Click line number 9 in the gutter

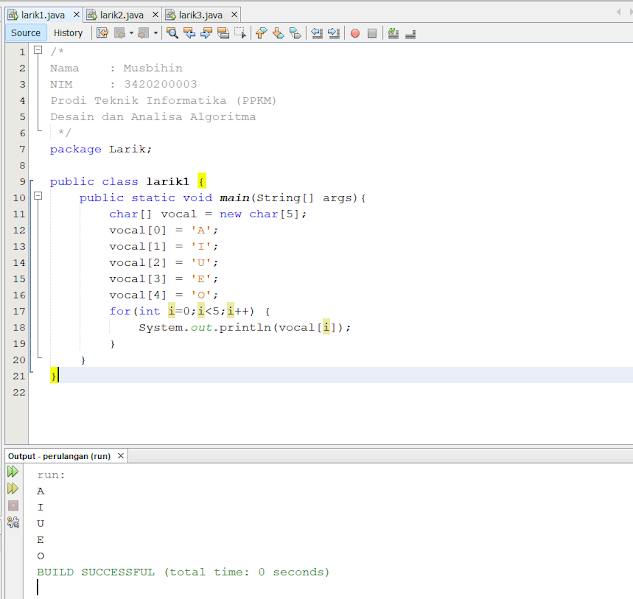(x=23, y=182)
